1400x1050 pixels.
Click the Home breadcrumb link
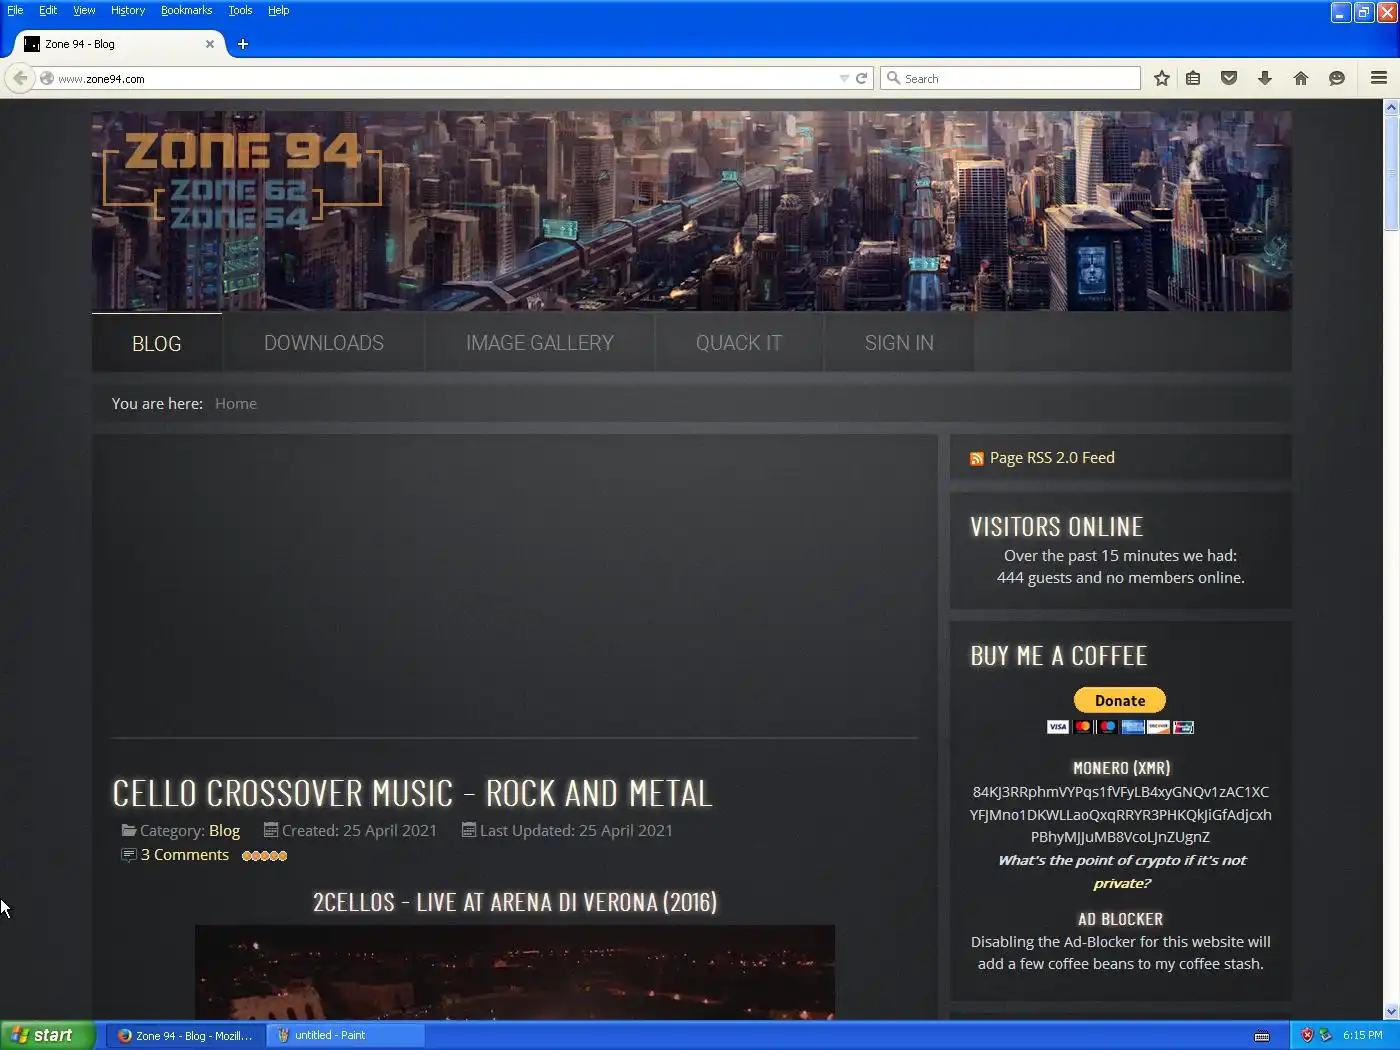(236, 404)
